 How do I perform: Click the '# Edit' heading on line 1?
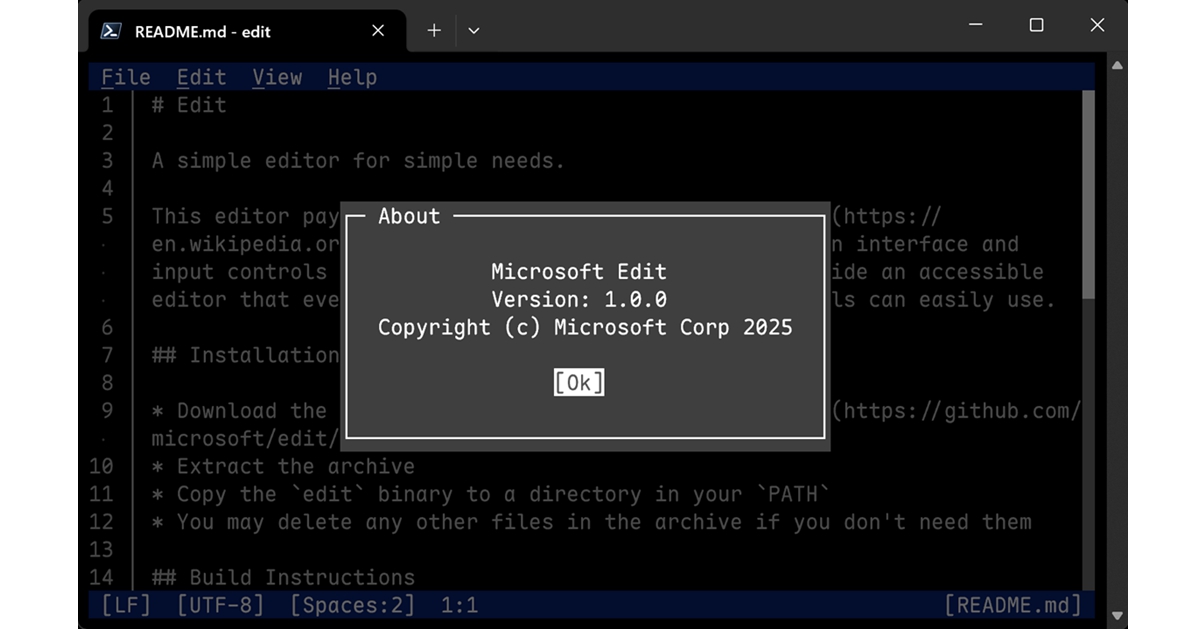coord(189,105)
